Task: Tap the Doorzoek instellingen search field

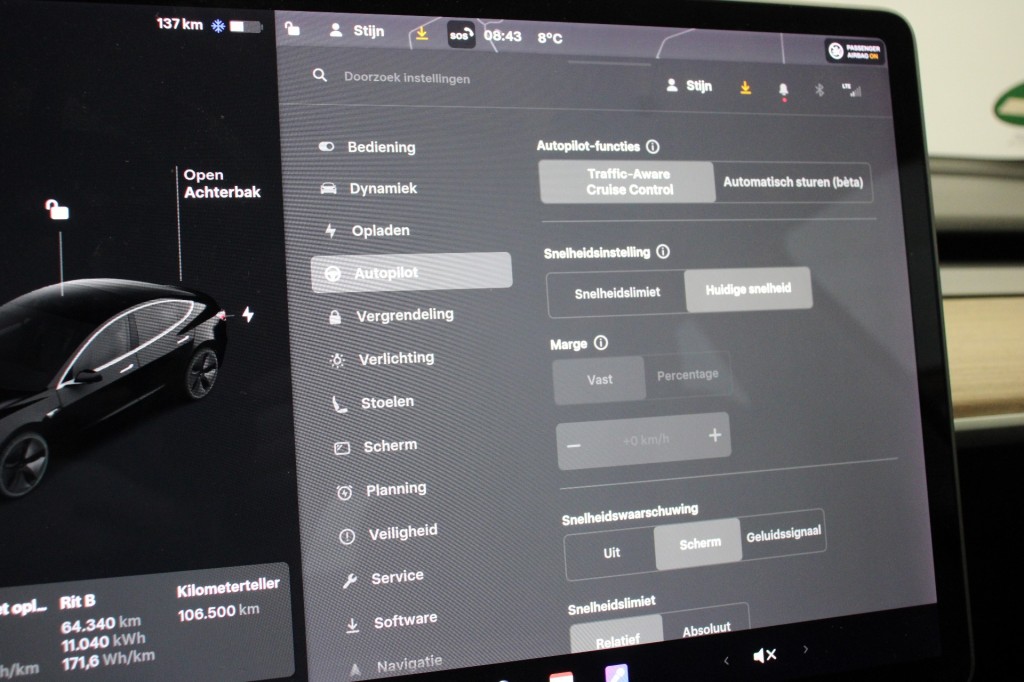Action: 407,77
